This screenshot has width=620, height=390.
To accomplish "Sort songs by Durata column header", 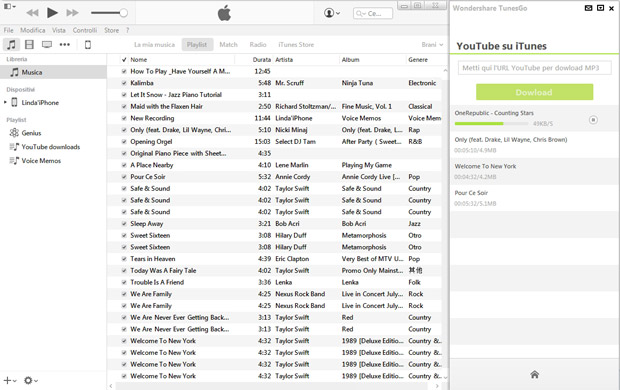I will pos(261,60).
